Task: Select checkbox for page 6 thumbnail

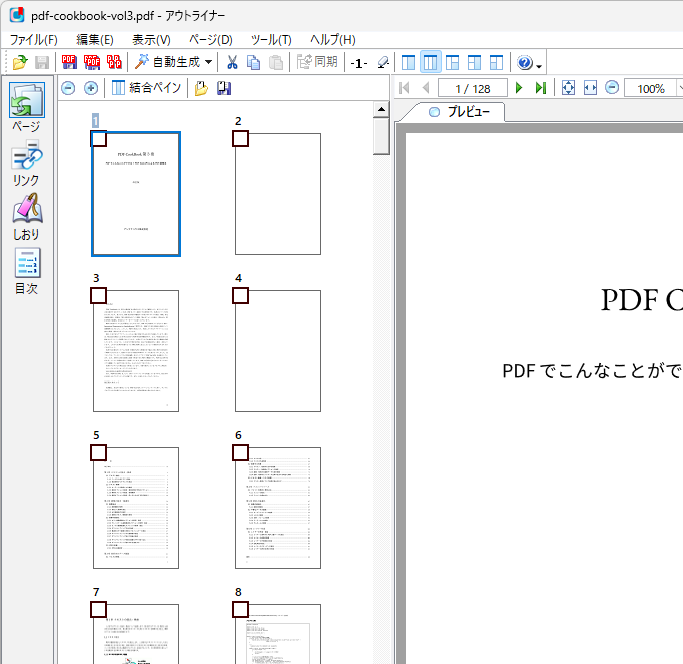Action: click(x=240, y=452)
